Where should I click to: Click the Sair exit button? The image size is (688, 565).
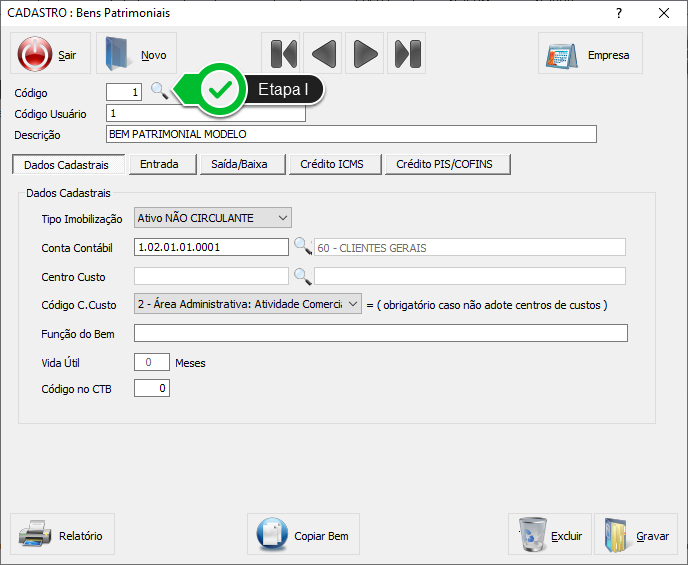pyautogui.click(x=50, y=54)
